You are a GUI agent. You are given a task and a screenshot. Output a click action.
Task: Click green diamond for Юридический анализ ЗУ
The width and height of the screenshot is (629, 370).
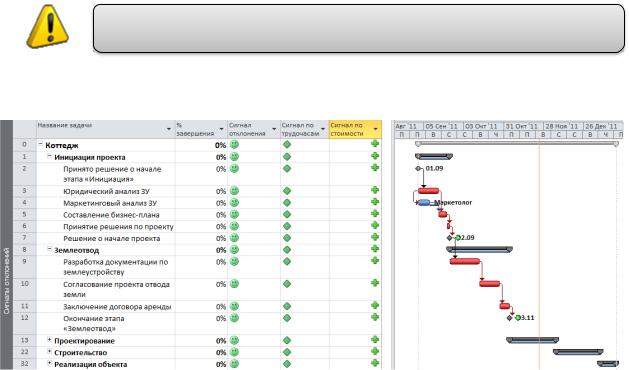pyautogui.click(x=287, y=191)
